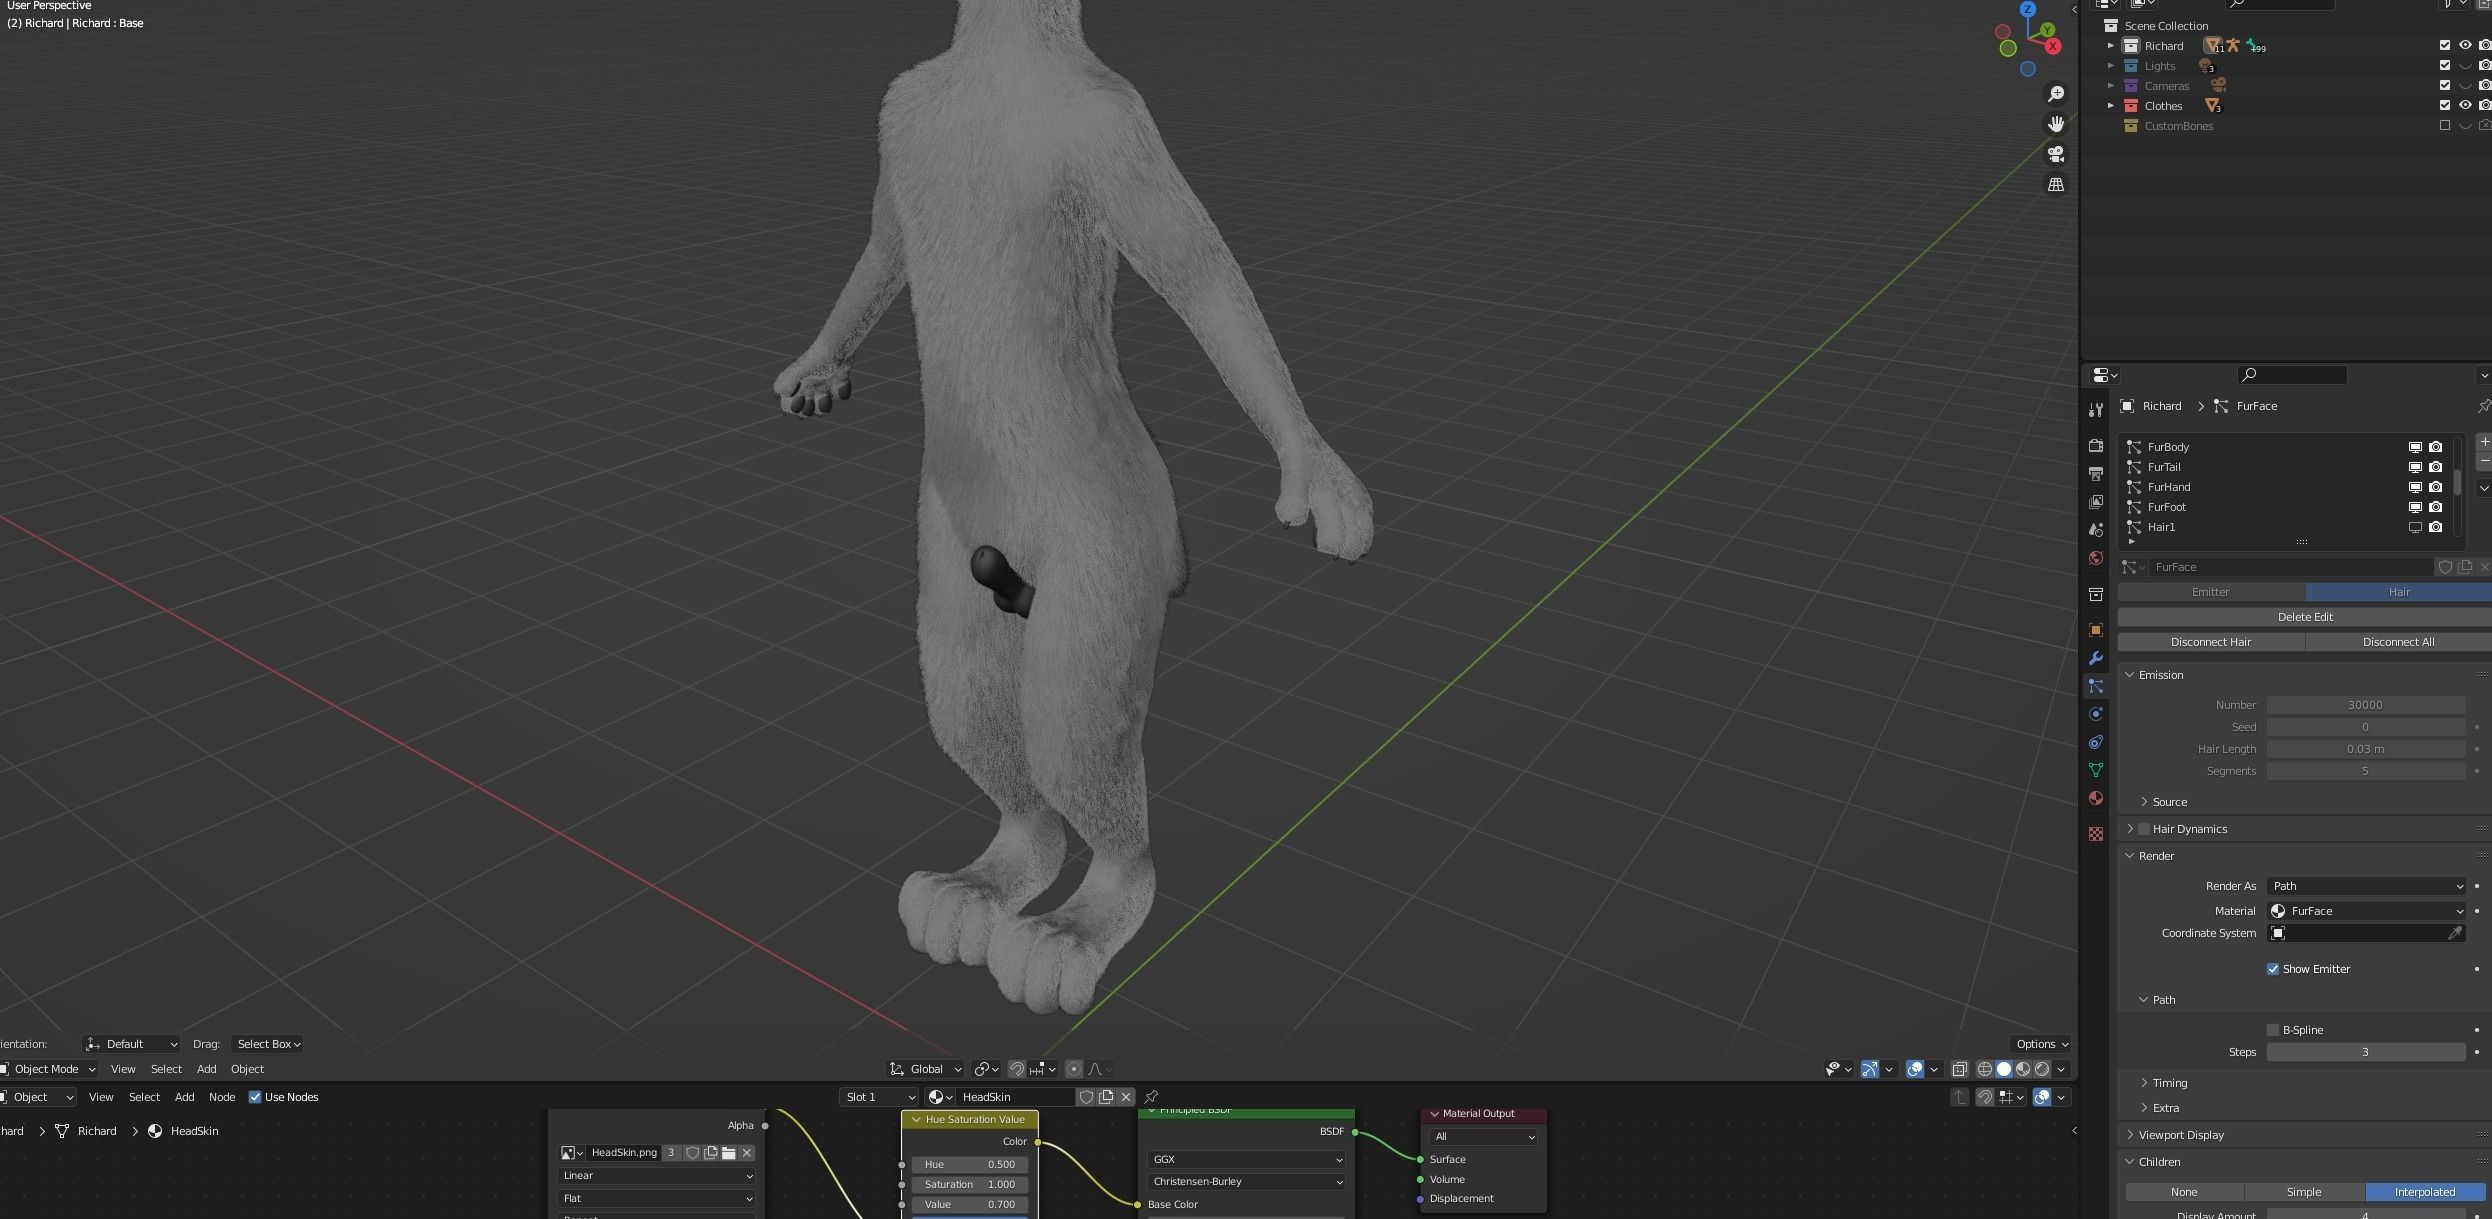Image resolution: width=2492 pixels, height=1219 pixels.
Task: Click Disconnect Hair button
Action: tap(2211, 642)
